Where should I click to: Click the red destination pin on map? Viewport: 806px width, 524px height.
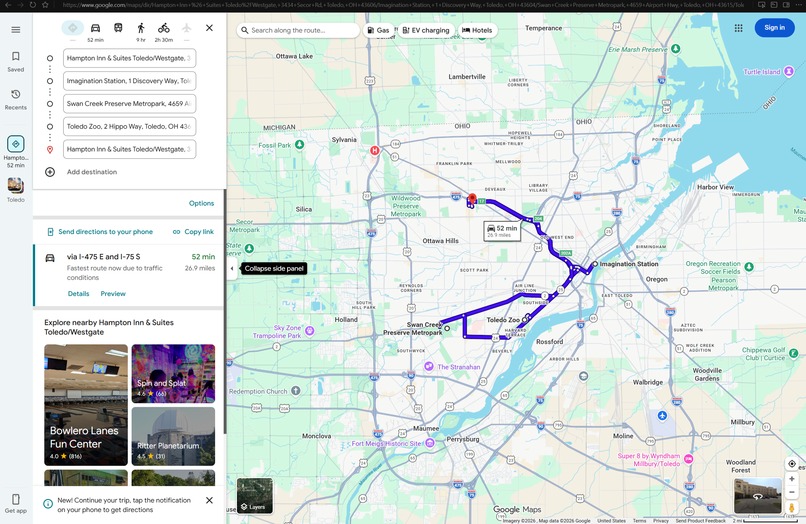tap(472, 199)
